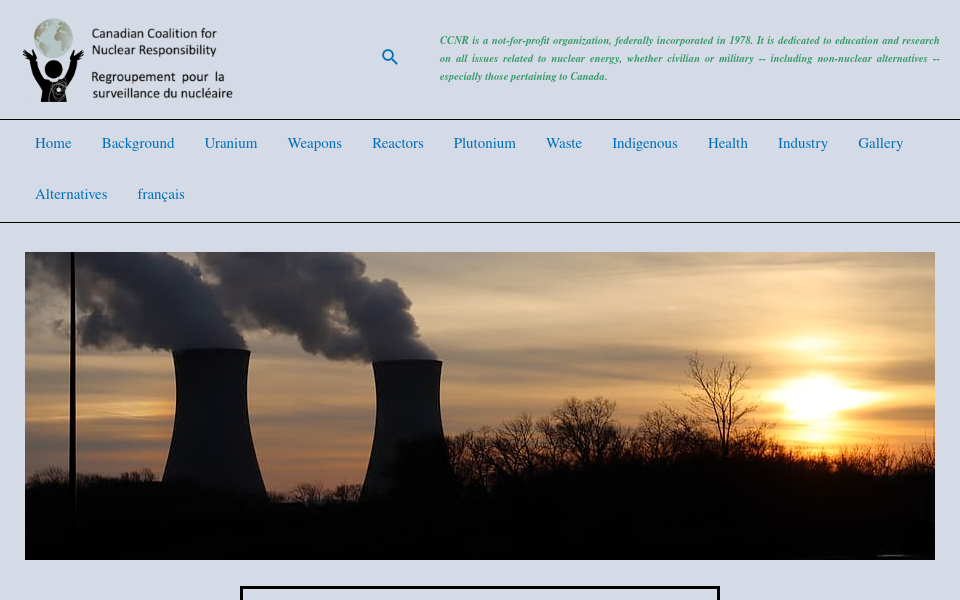960x600 pixels.
Task: Go to the Reactors section
Action: (x=397, y=143)
